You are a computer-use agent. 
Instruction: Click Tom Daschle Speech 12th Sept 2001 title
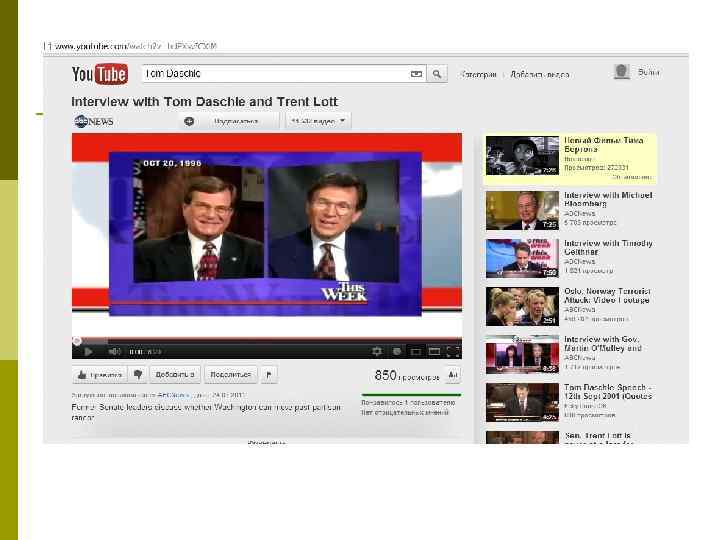[608, 392]
